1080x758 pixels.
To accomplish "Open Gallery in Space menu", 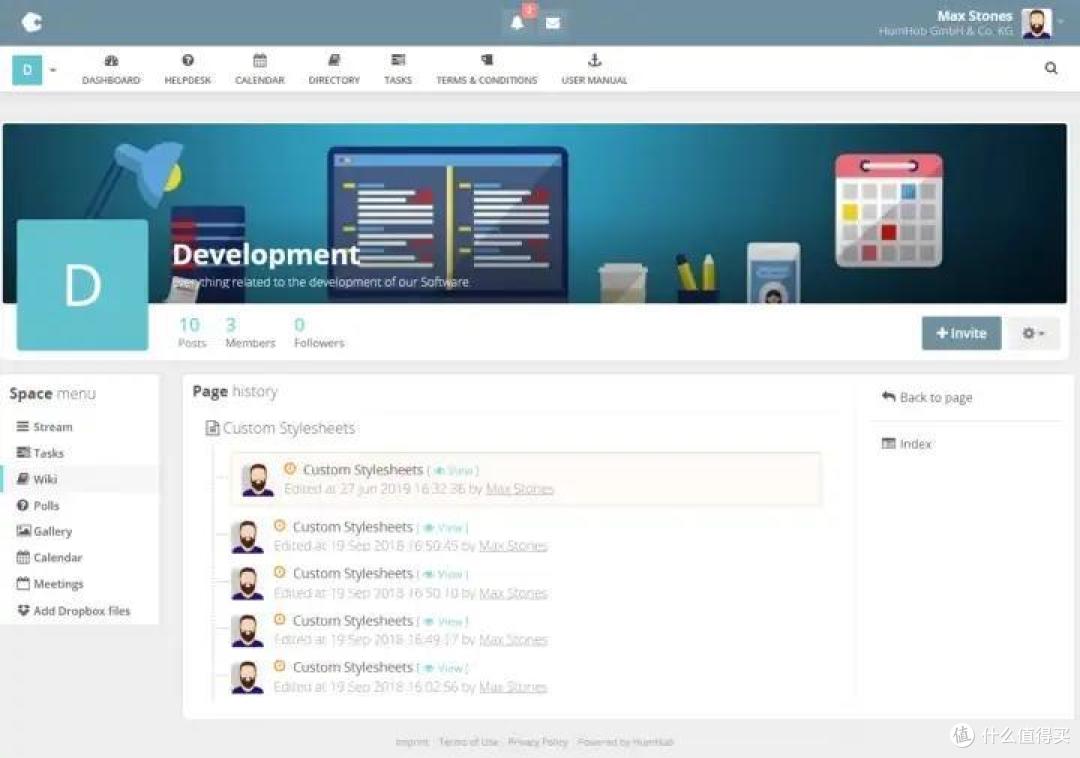I will (44, 531).
